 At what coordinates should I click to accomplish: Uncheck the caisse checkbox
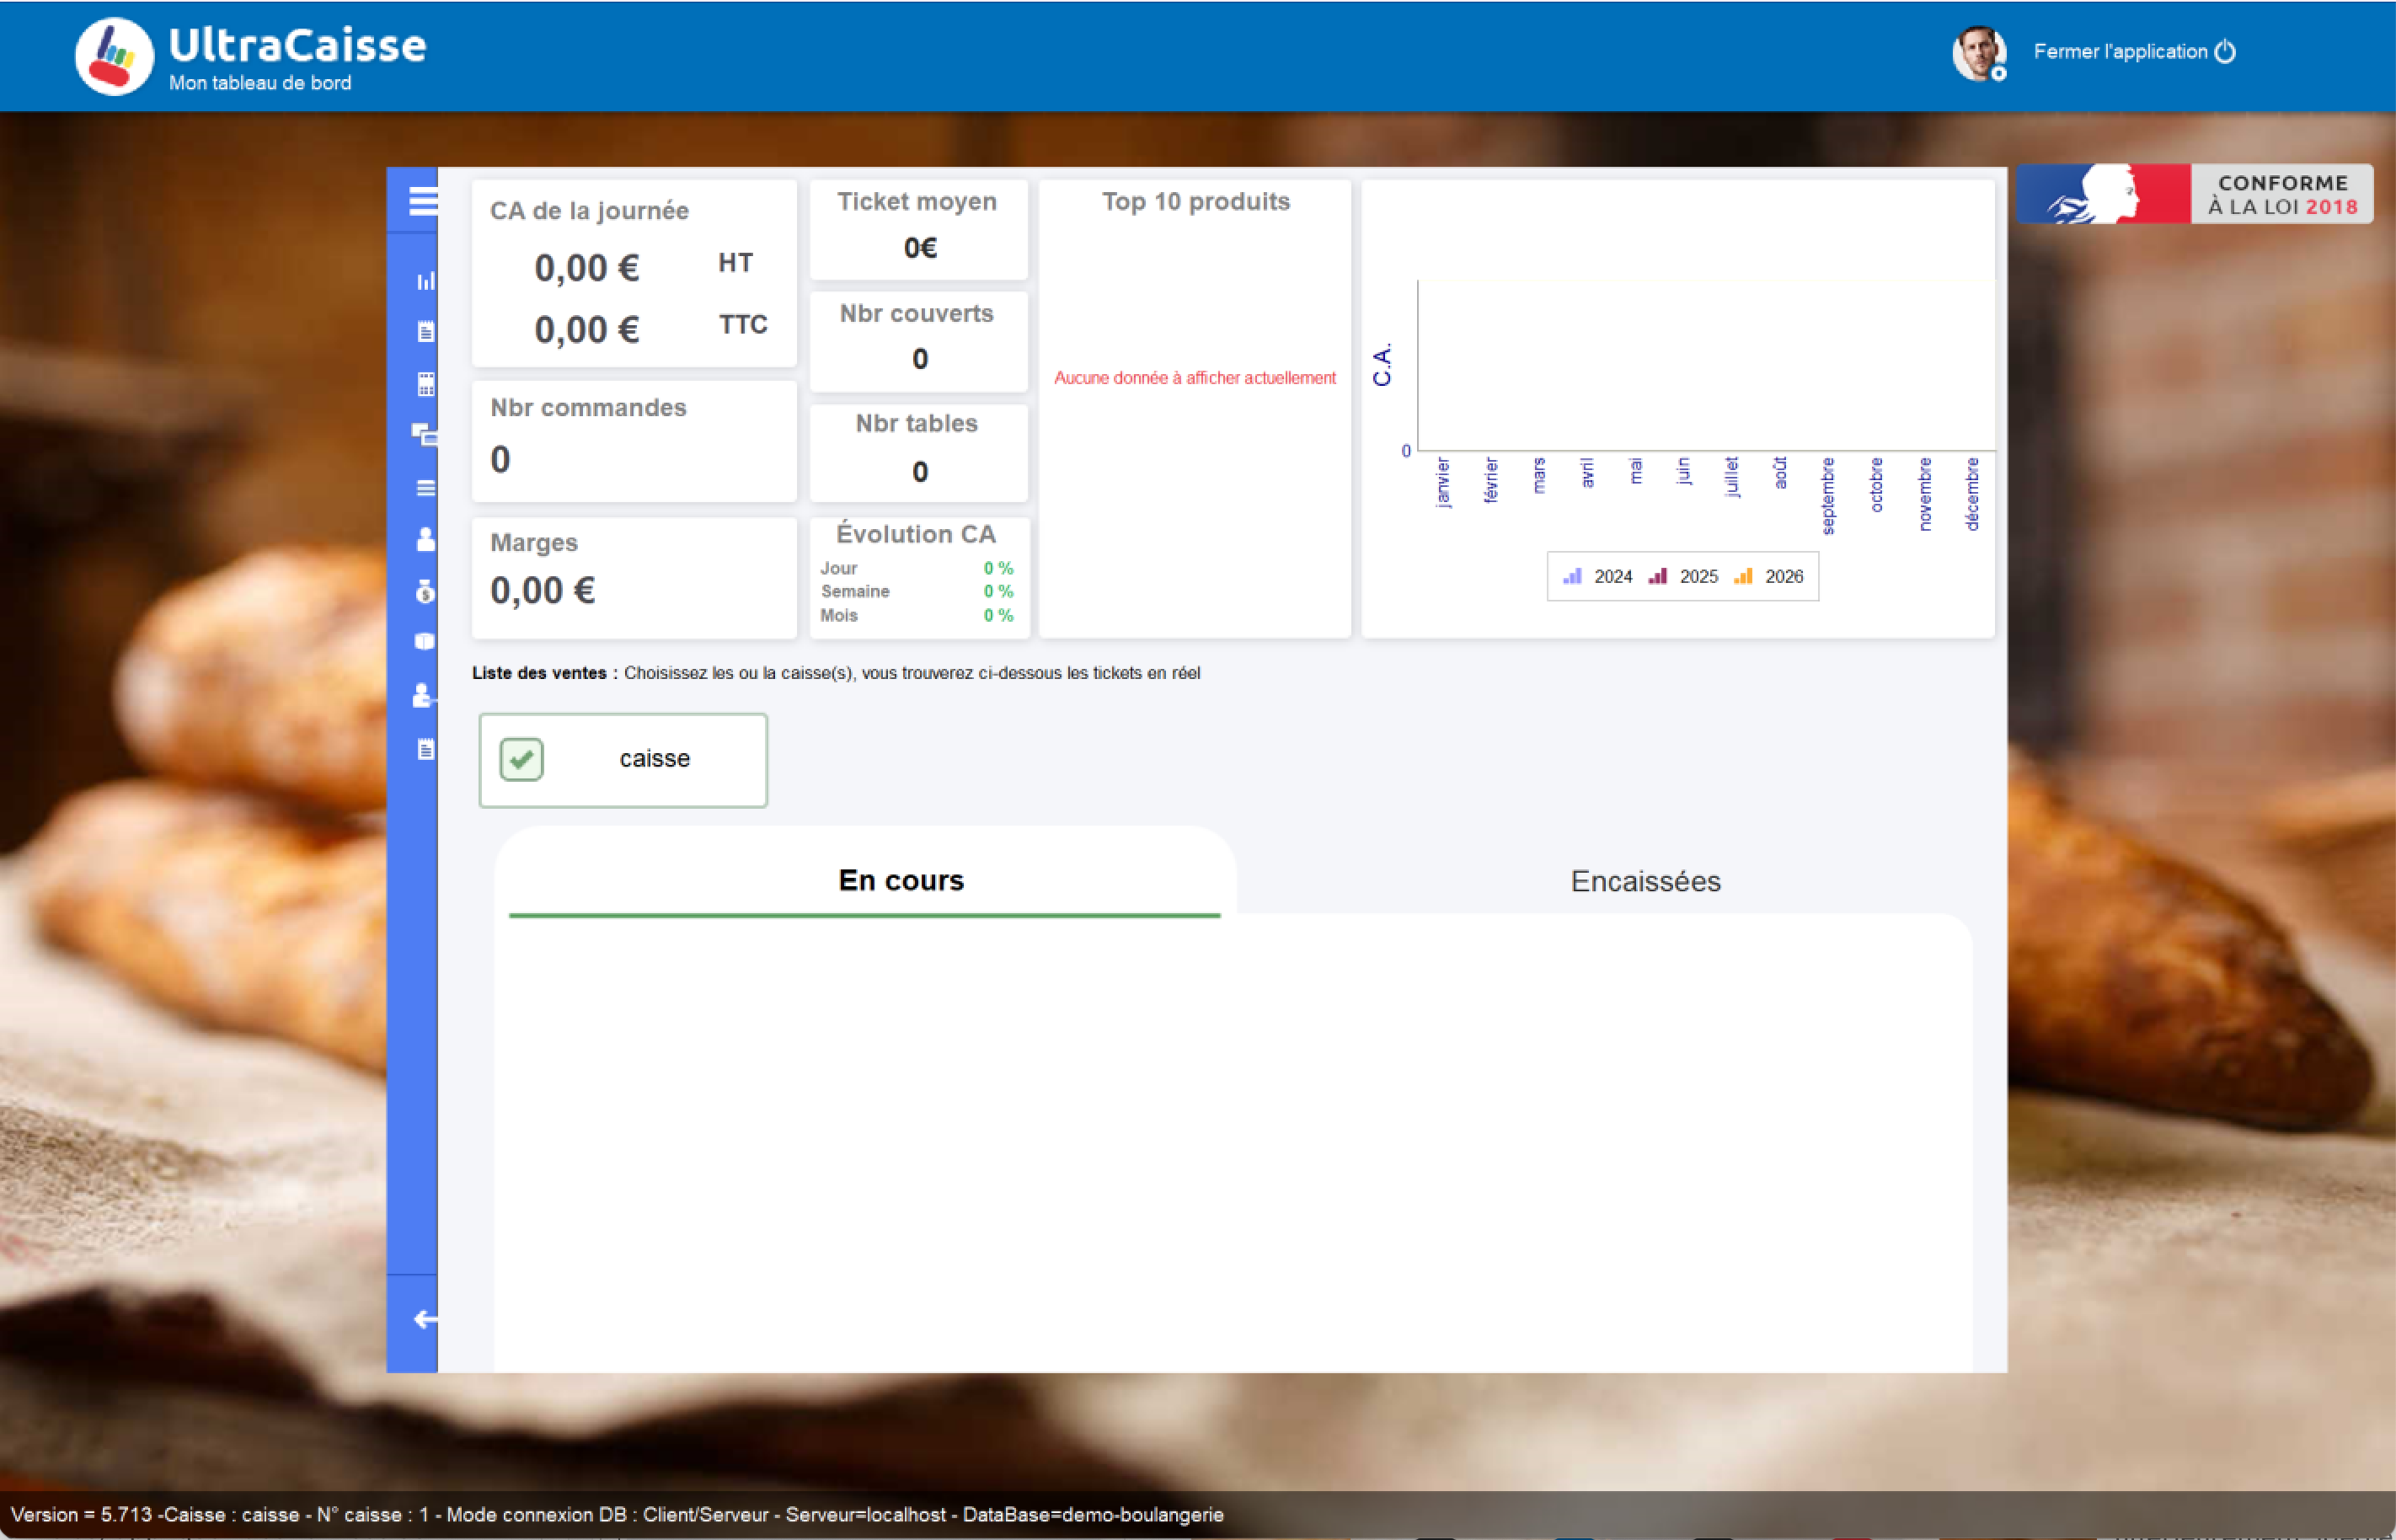[521, 759]
